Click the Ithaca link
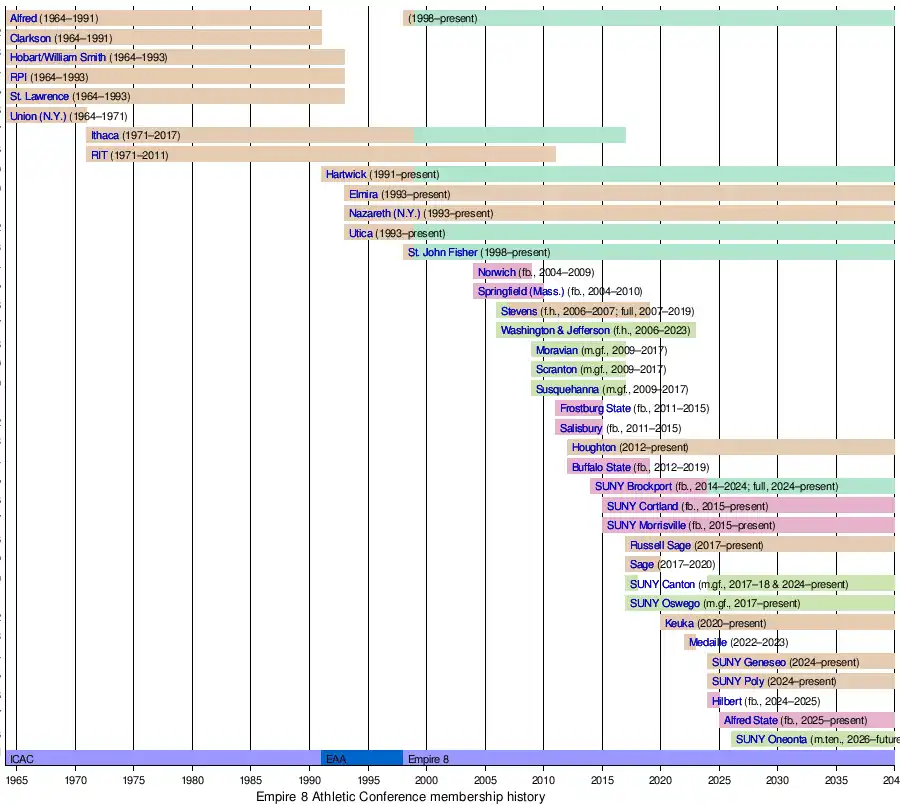The height and width of the screenshot is (805, 900). point(104,135)
